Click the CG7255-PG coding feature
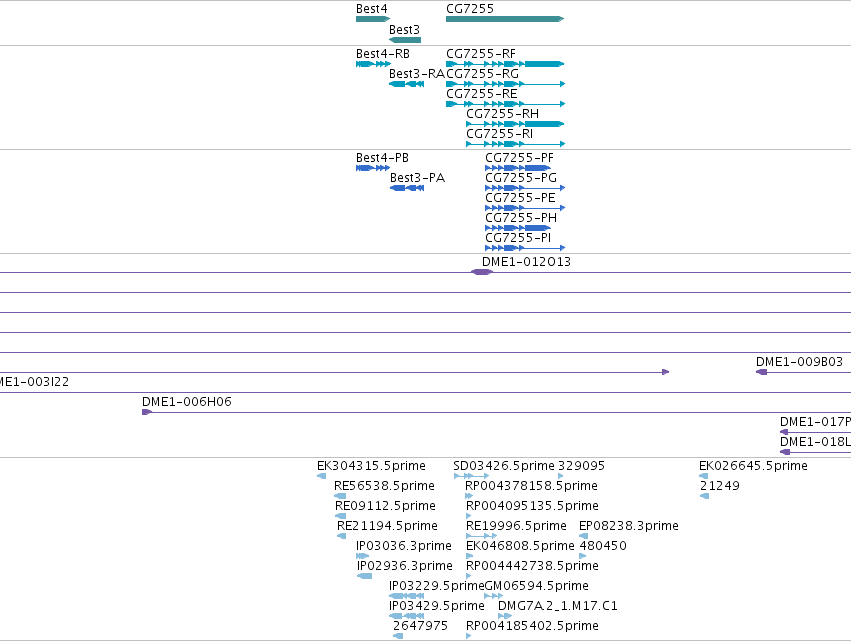The image size is (851, 641). pos(525,188)
